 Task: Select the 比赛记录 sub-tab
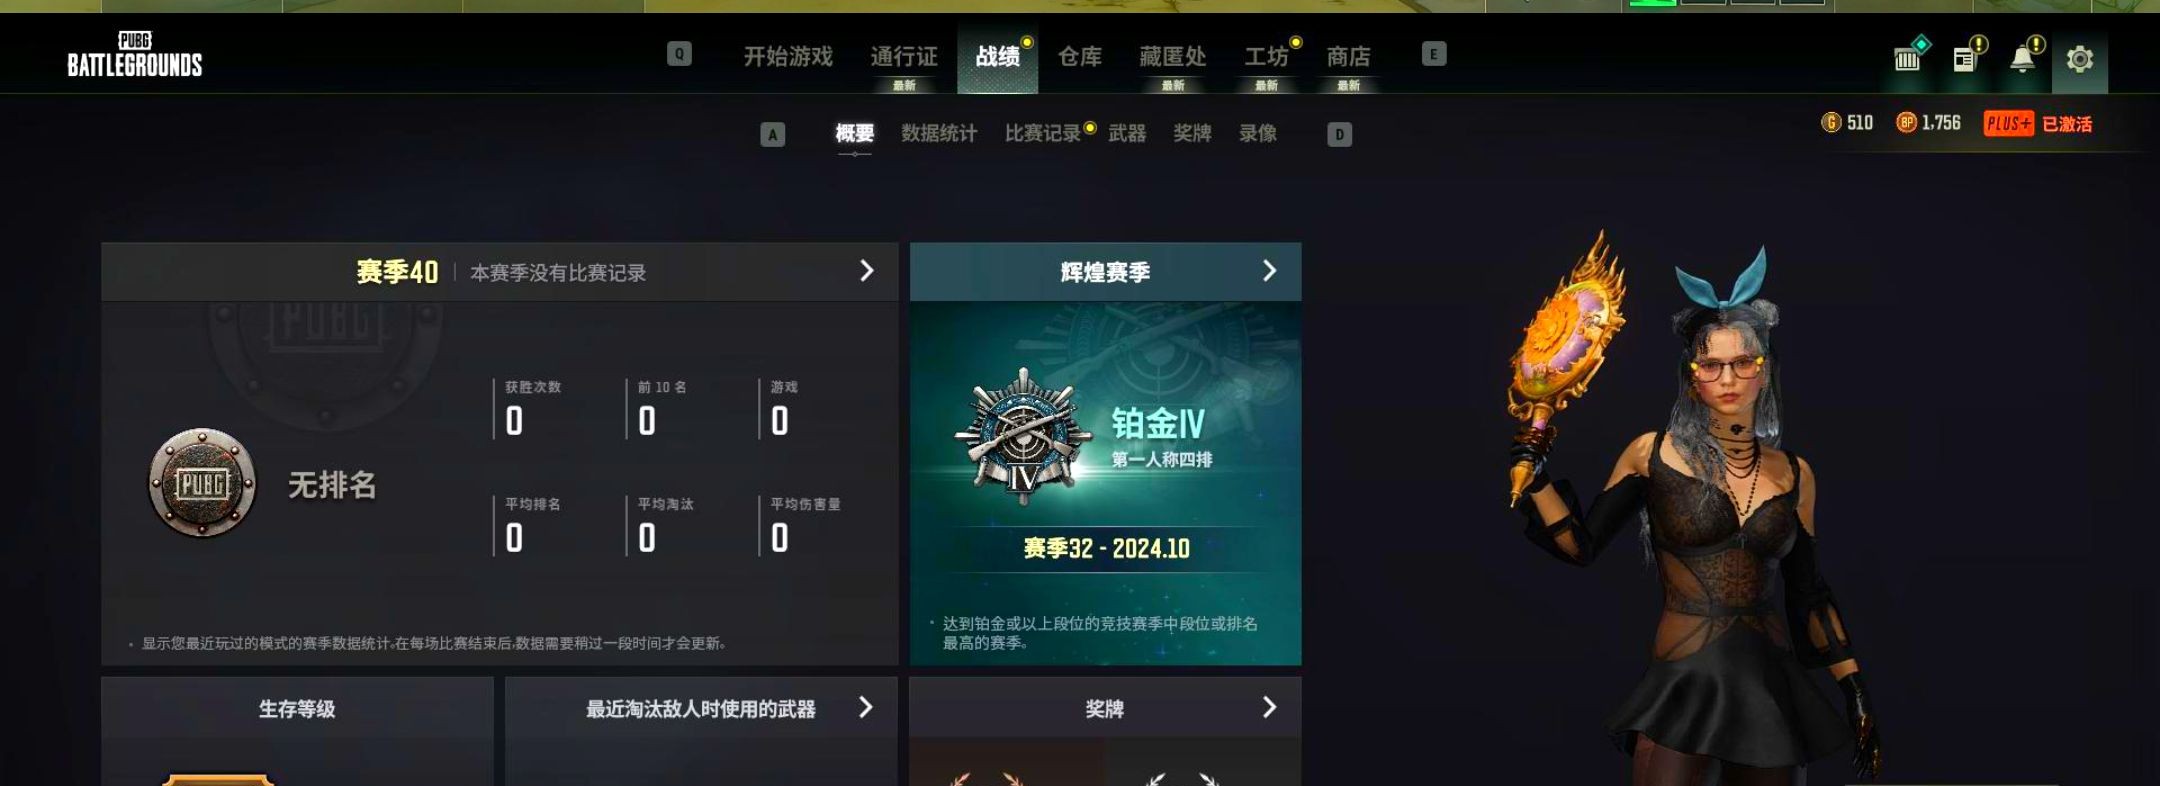(x=1043, y=134)
